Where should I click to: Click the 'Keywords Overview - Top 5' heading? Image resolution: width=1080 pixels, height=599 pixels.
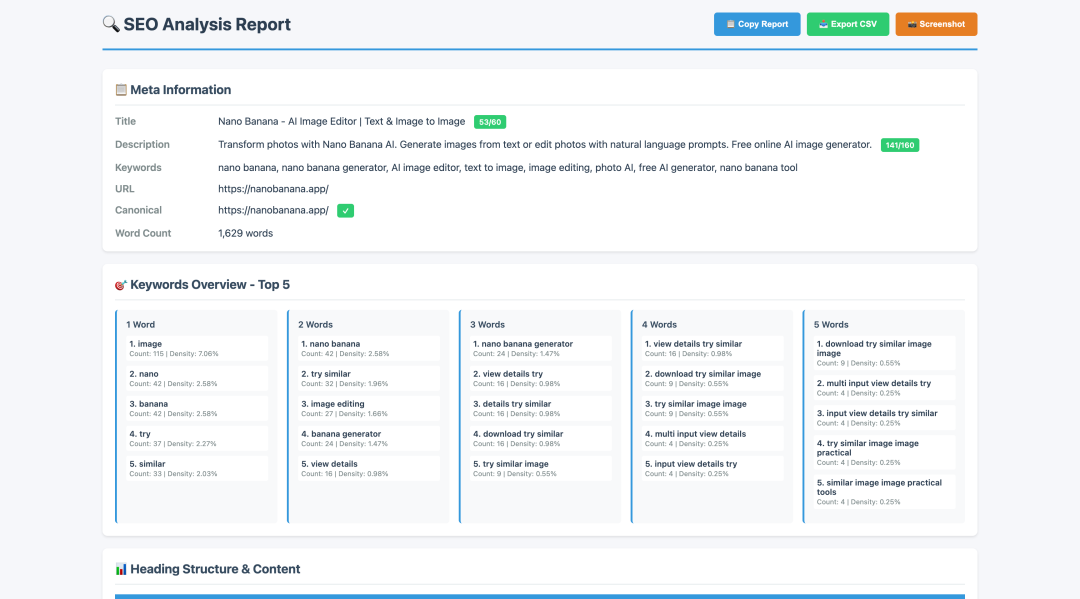(210, 285)
